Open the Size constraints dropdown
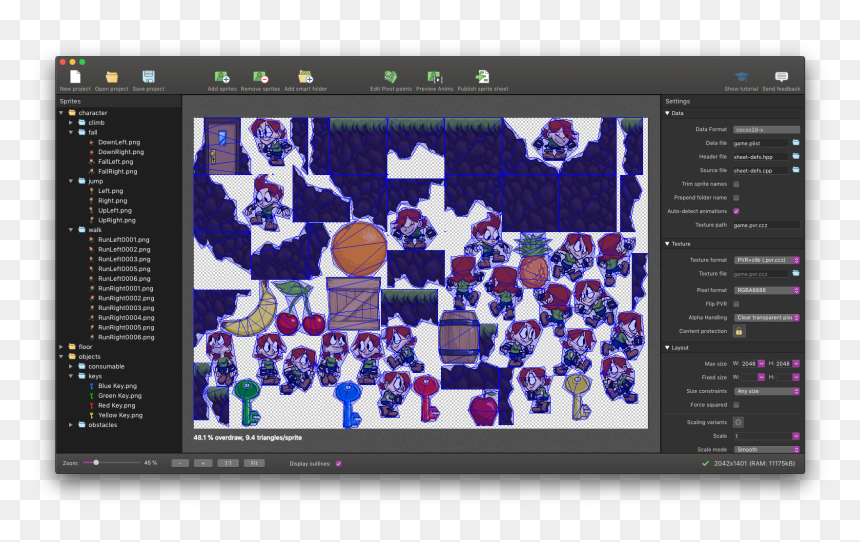860x542 pixels. (x=766, y=391)
